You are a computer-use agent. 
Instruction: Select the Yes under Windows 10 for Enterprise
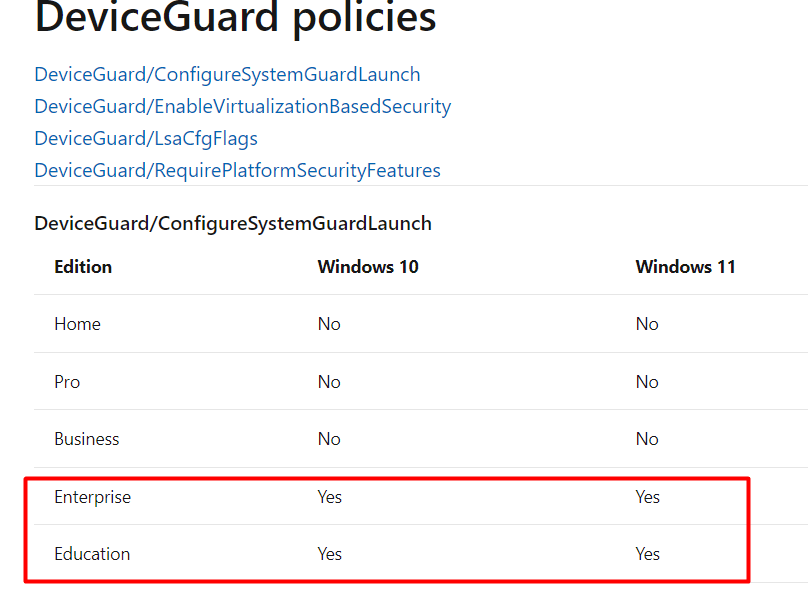coord(330,496)
